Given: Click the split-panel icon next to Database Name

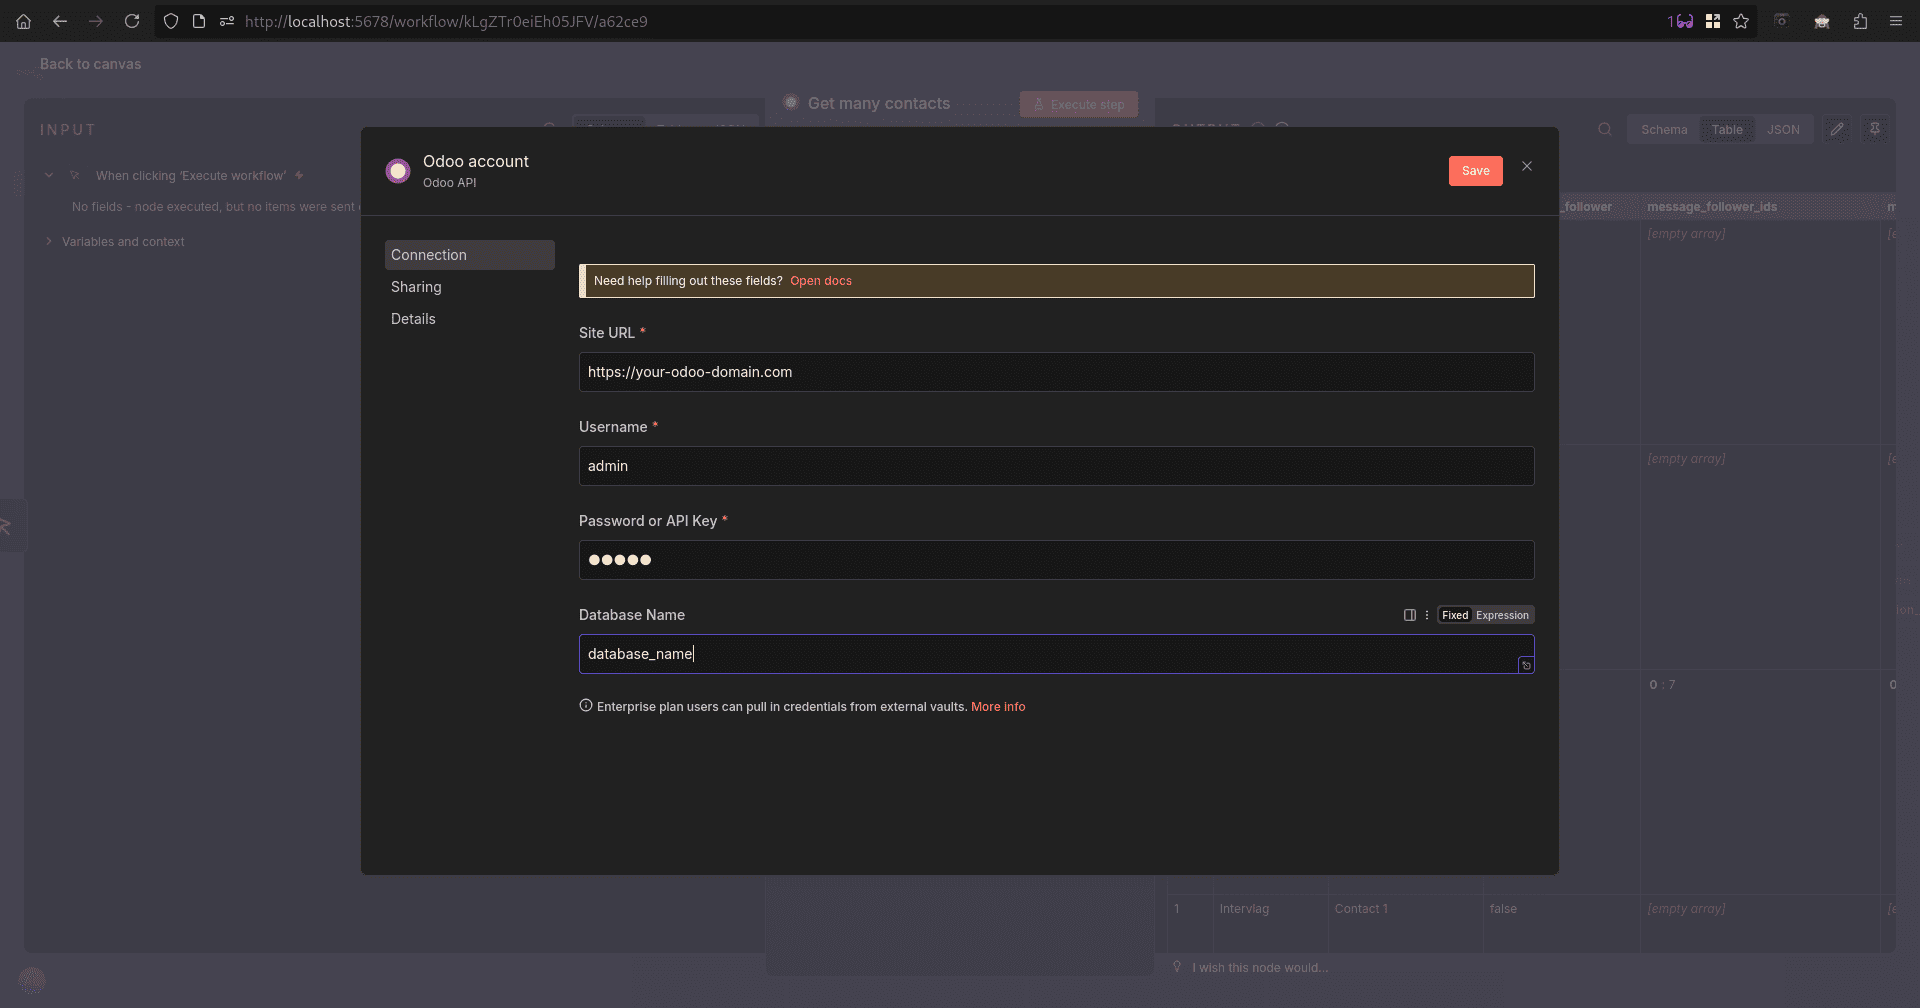Looking at the screenshot, I should click(1410, 614).
